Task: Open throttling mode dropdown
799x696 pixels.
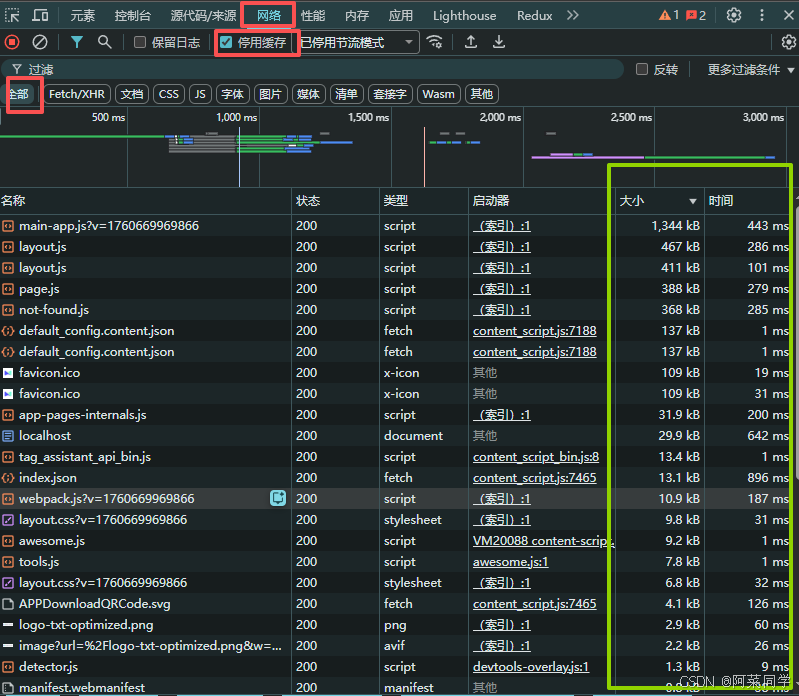Action: [358, 42]
